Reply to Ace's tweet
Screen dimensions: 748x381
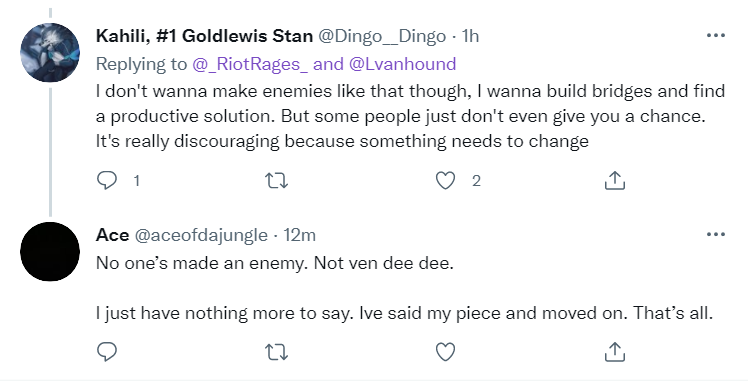[107, 352]
